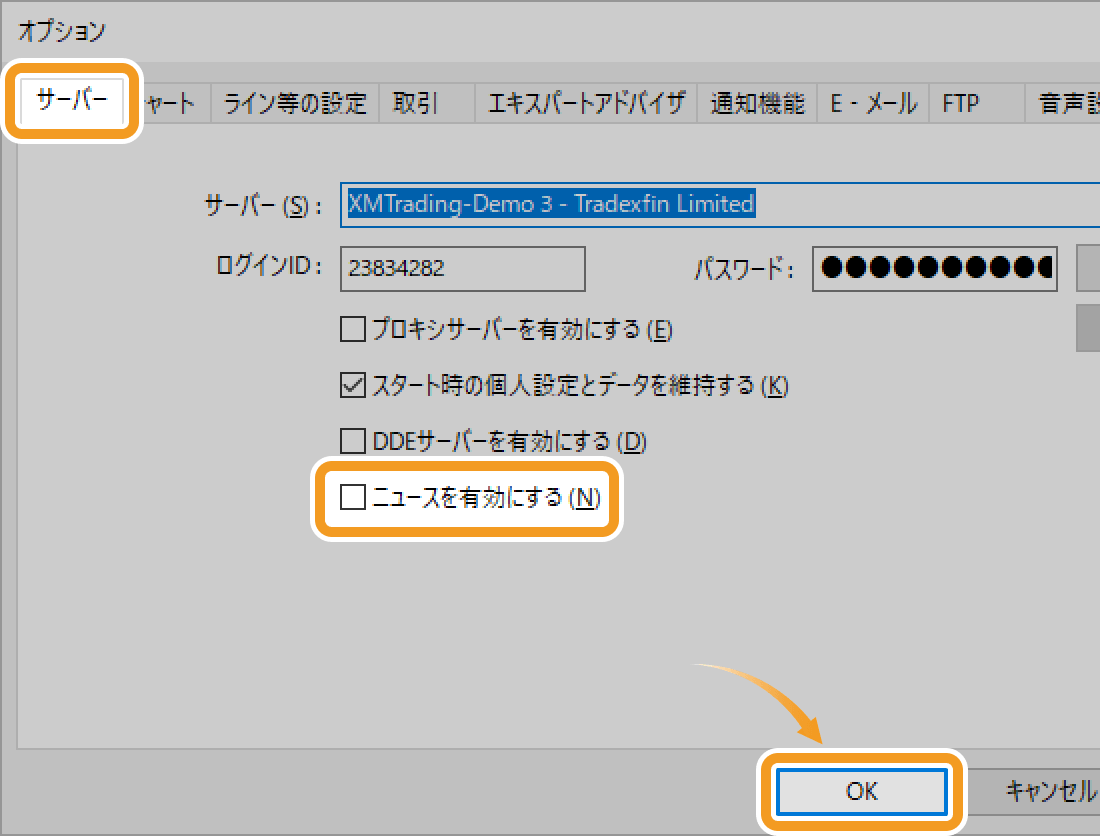Screen dimensions: 1100x836
Task: Select the FTP tab
Action: (x=960, y=103)
